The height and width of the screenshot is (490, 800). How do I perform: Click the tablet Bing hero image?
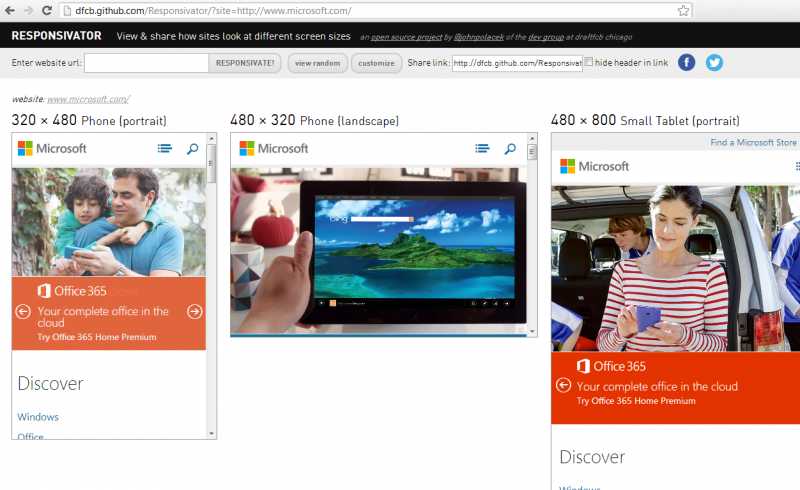point(379,251)
